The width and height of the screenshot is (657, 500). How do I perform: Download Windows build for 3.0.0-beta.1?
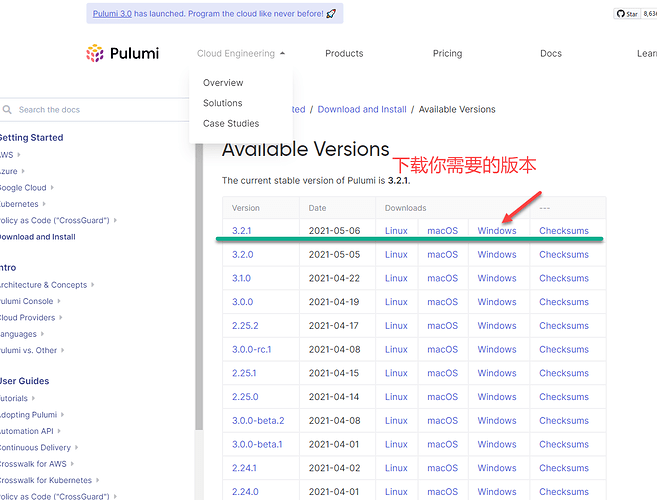point(497,444)
